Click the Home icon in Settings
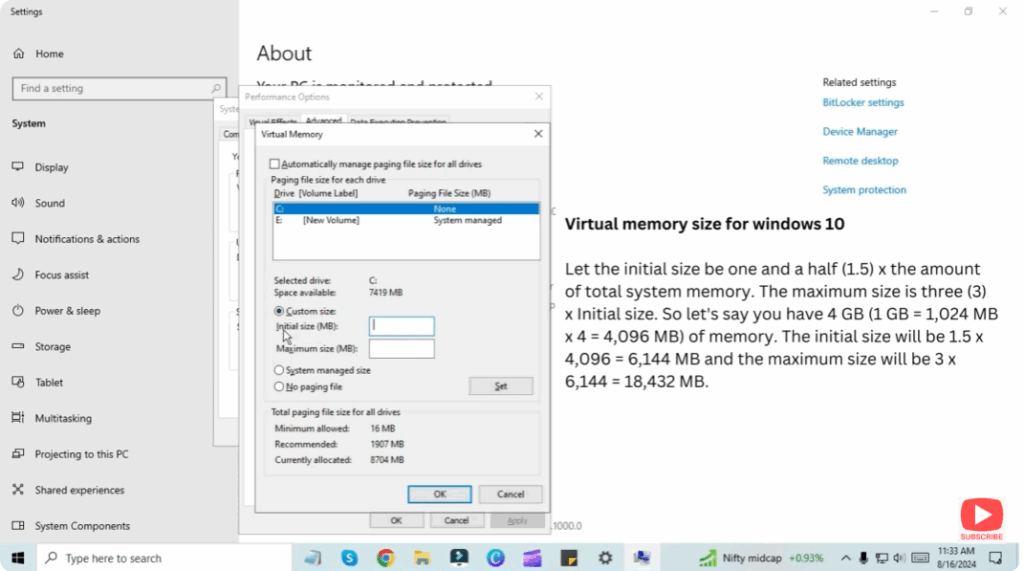 [x=17, y=54]
